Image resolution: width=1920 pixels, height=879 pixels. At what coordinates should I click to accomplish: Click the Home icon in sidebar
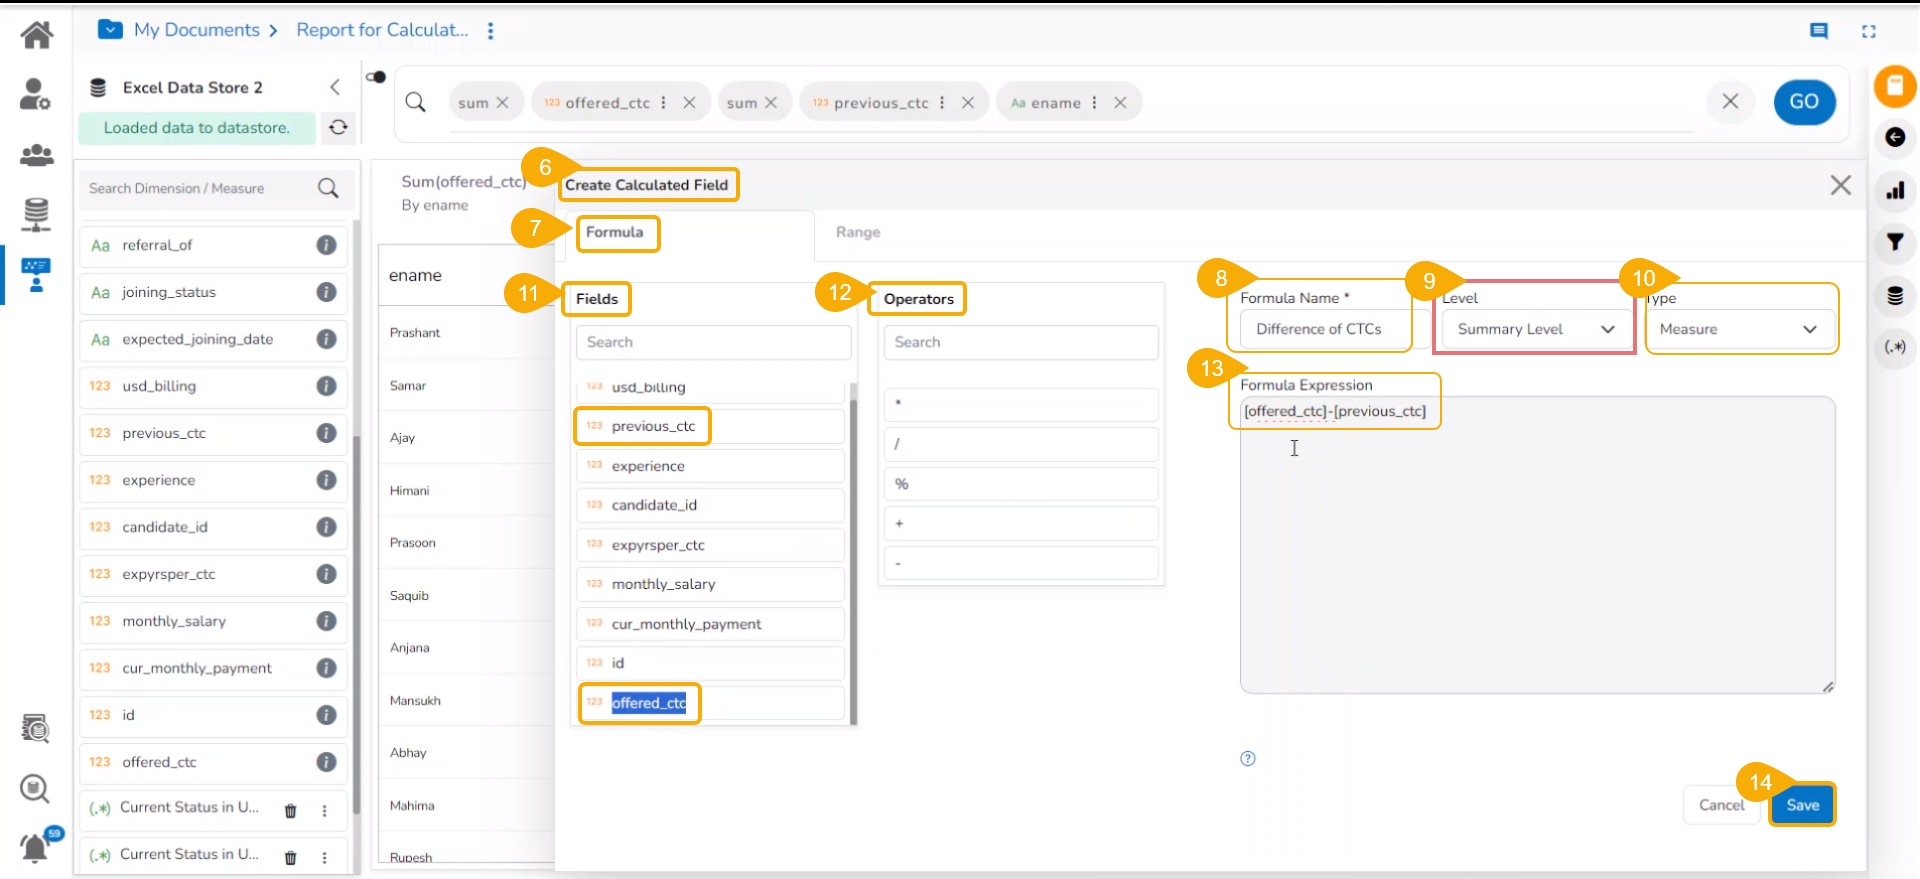(37, 35)
